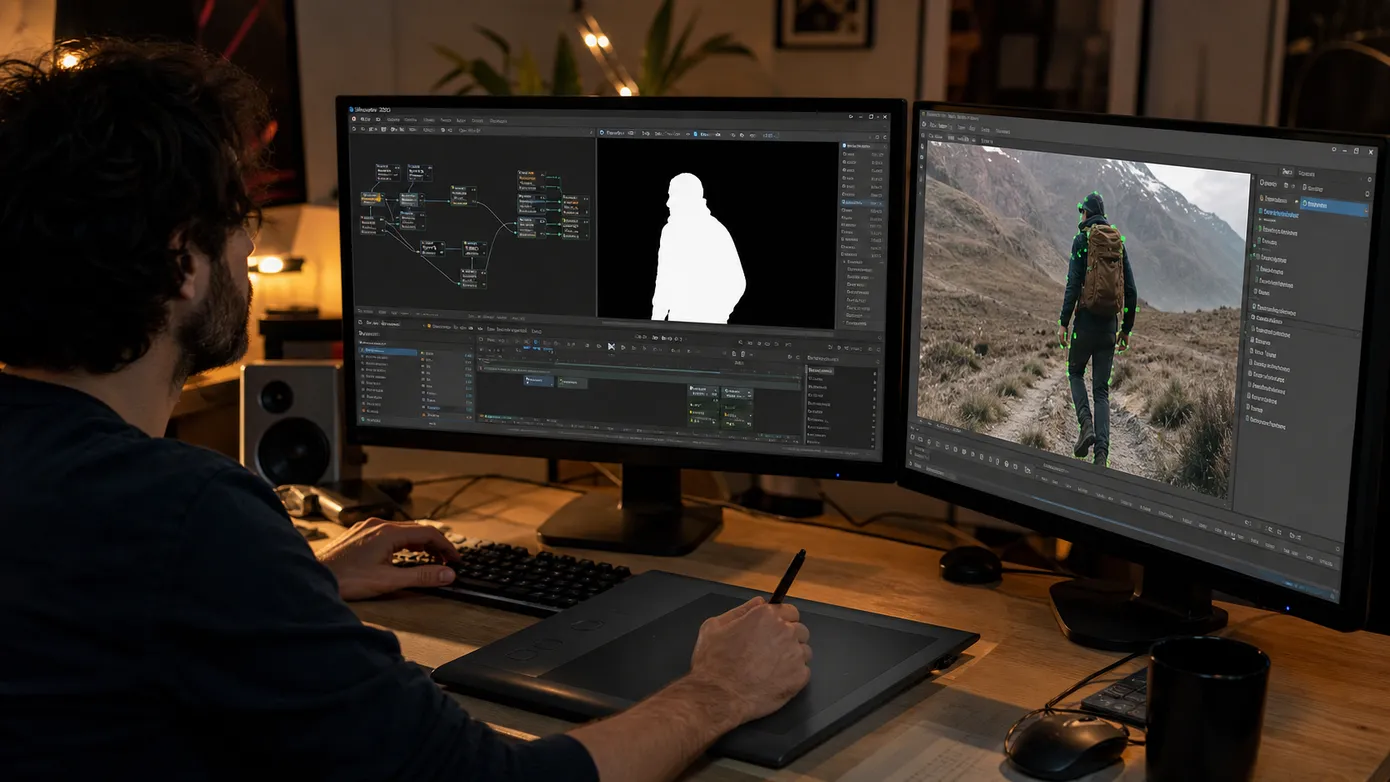Click the first toolbar icon below left monitor menu bar

[354, 129]
